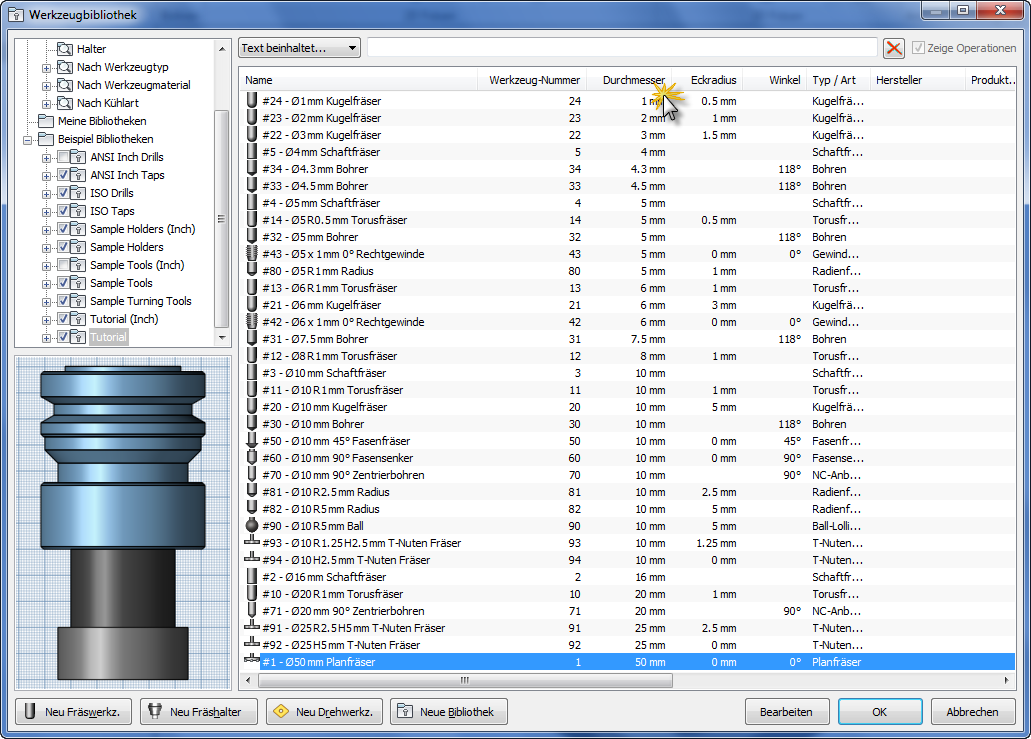Click the library icon next to ISO Drills
The height and width of the screenshot is (739, 1031).
[x=78, y=193]
